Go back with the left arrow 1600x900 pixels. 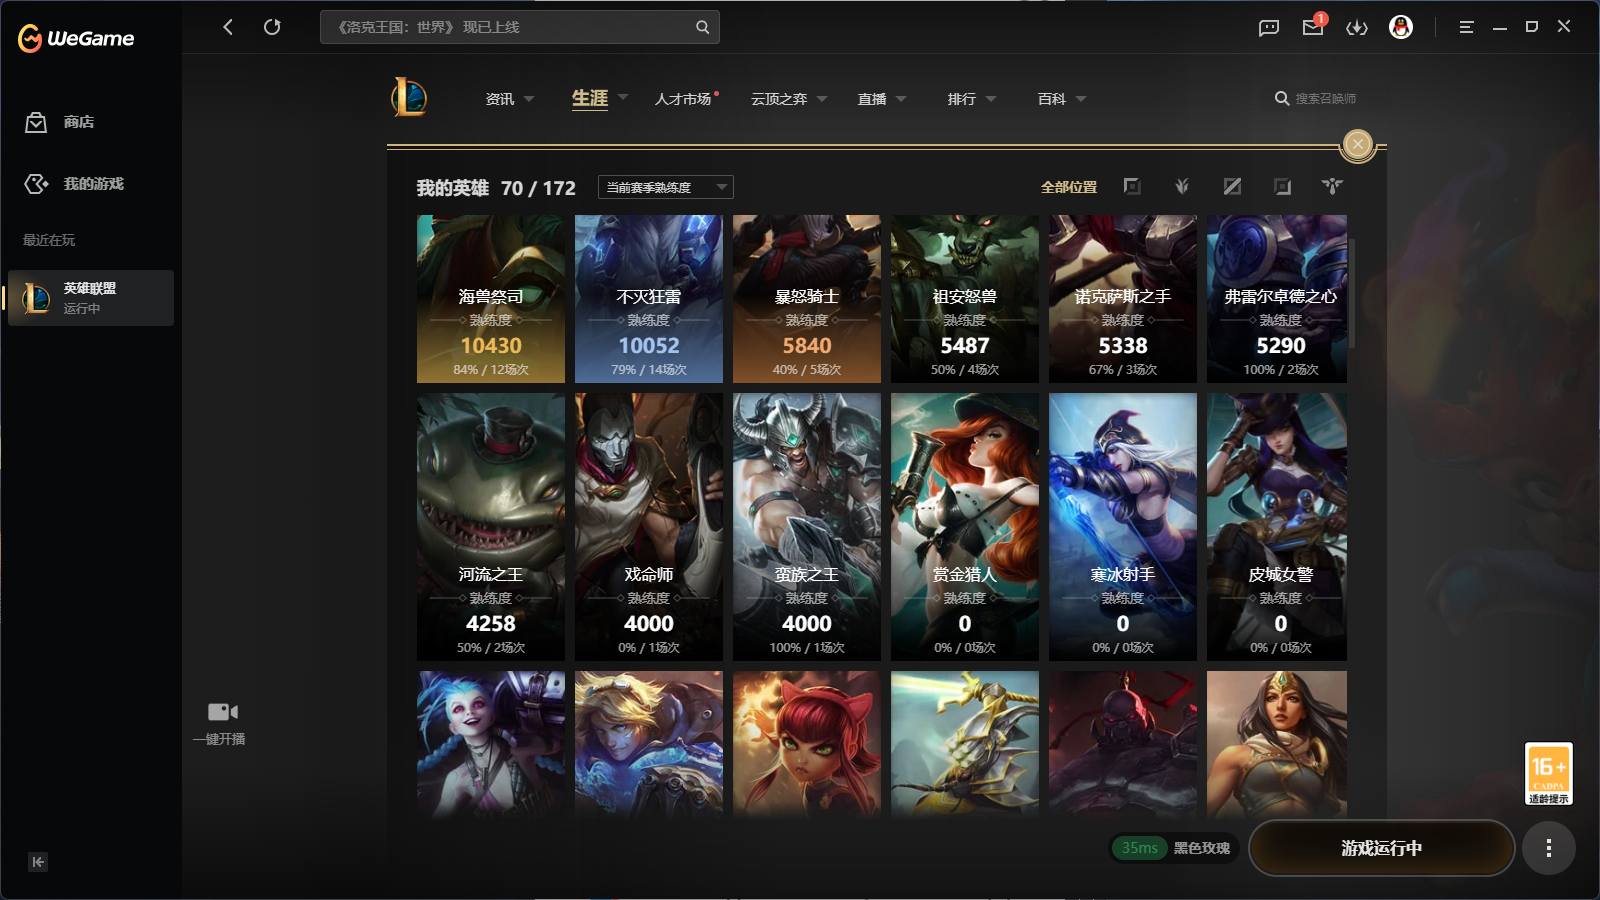coord(228,27)
